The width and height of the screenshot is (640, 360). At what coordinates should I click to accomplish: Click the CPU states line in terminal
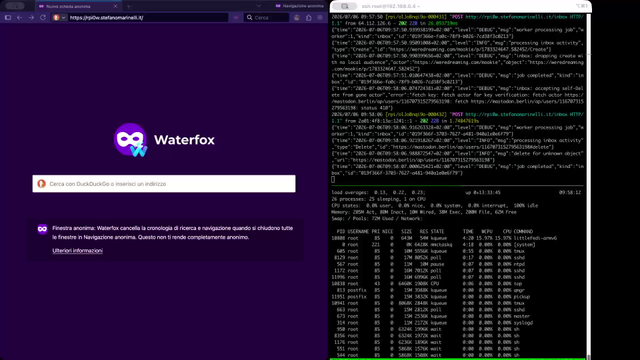[435, 205]
